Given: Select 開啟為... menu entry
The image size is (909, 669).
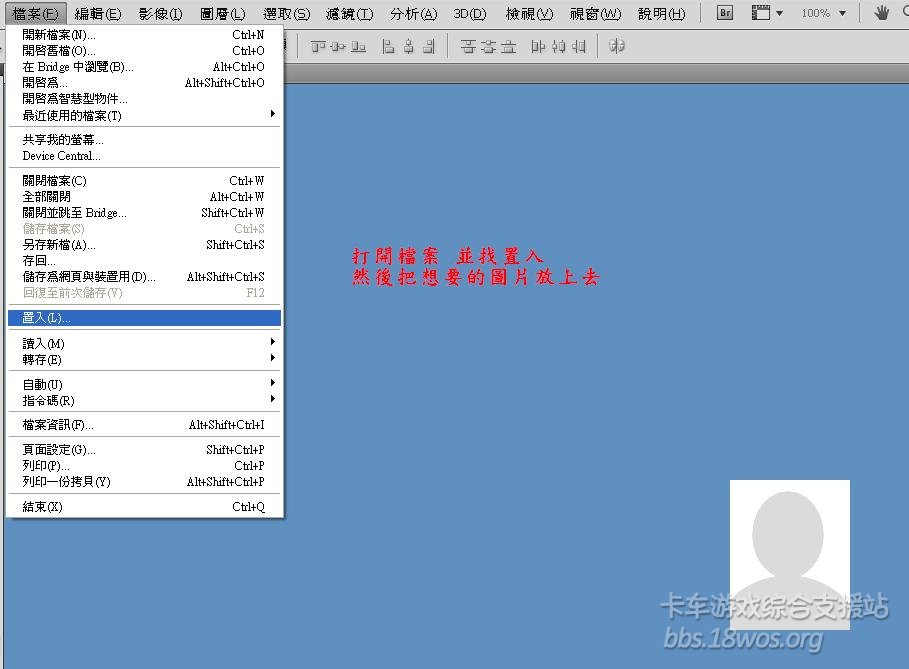Looking at the screenshot, I should (x=144, y=82).
